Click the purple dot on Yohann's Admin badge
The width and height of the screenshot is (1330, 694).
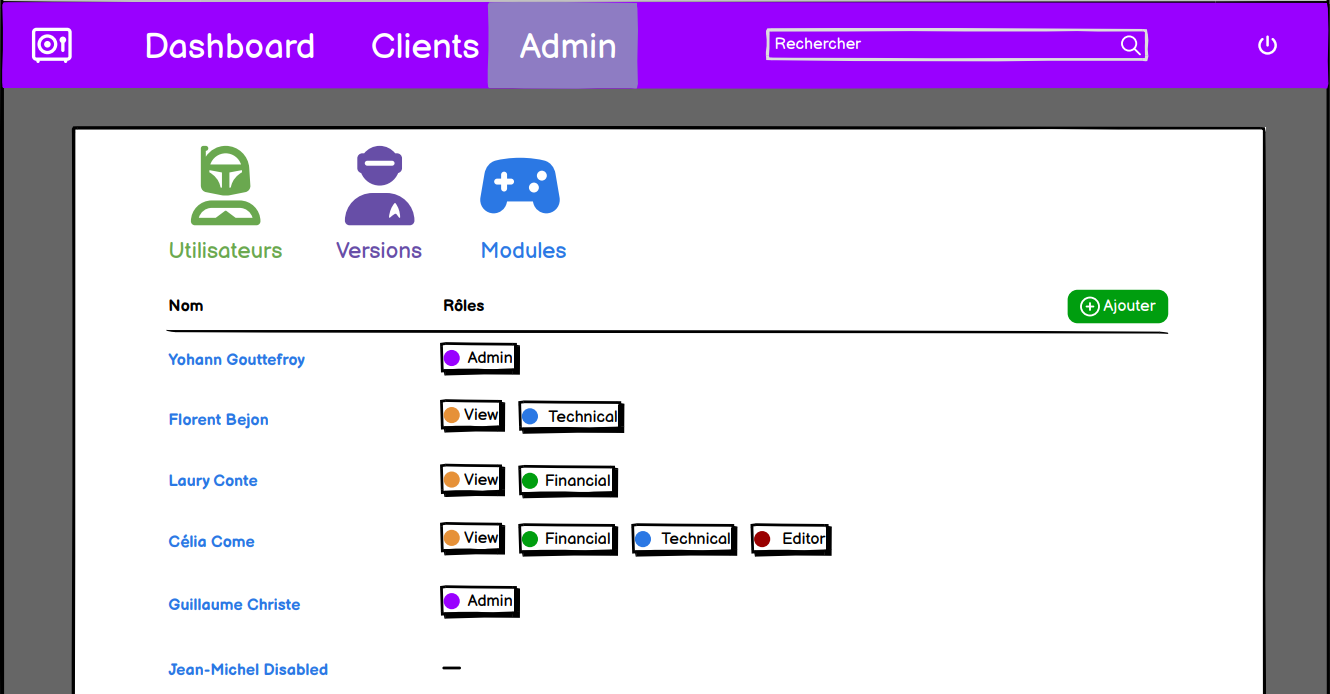coord(452,358)
